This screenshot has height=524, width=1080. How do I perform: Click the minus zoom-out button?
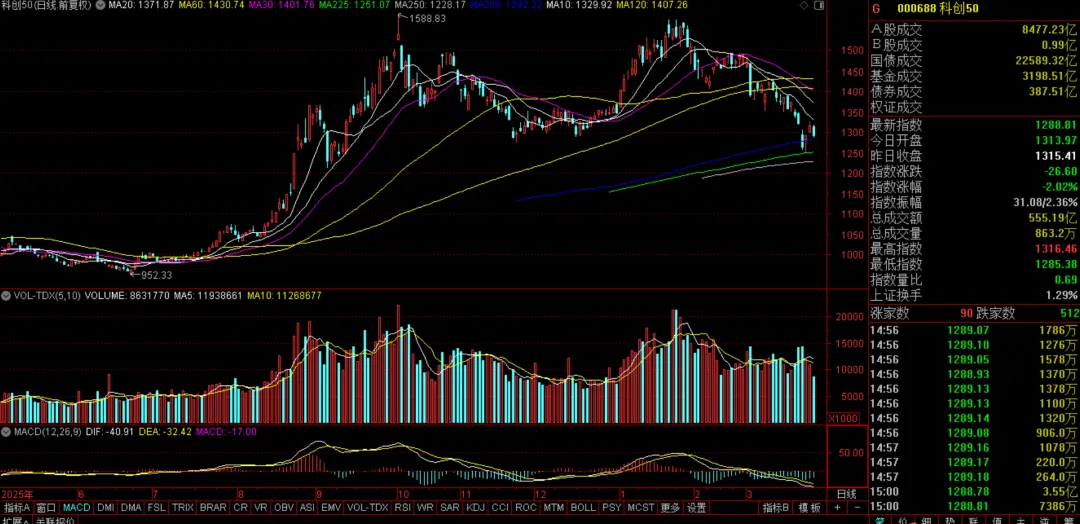click(856, 507)
